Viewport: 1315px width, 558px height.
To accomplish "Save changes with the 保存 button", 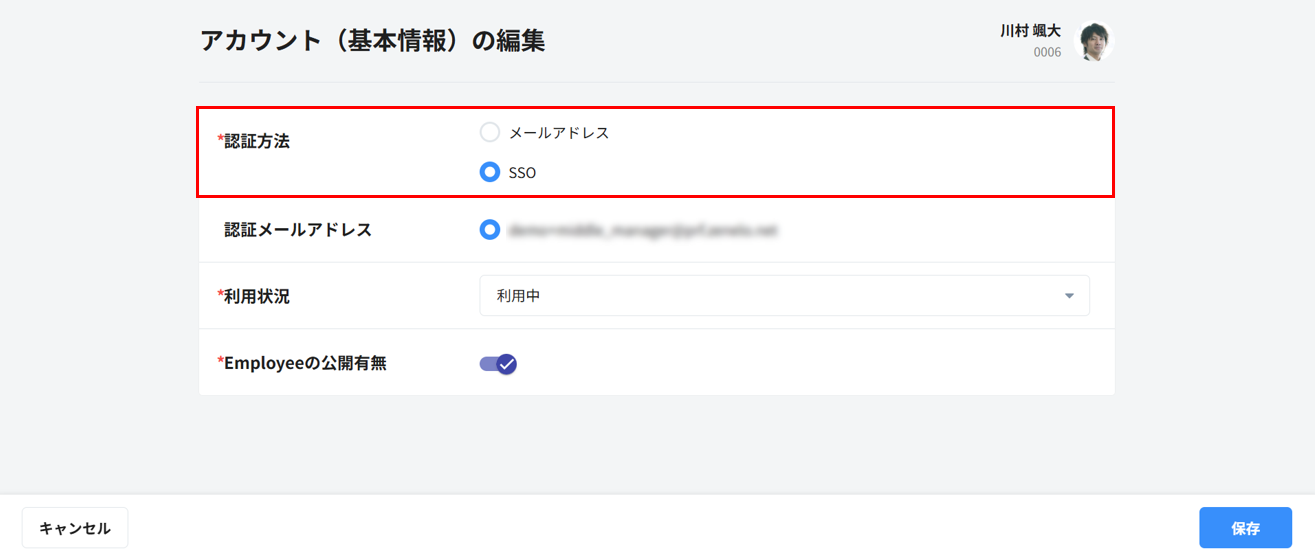I will coord(1245,528).
